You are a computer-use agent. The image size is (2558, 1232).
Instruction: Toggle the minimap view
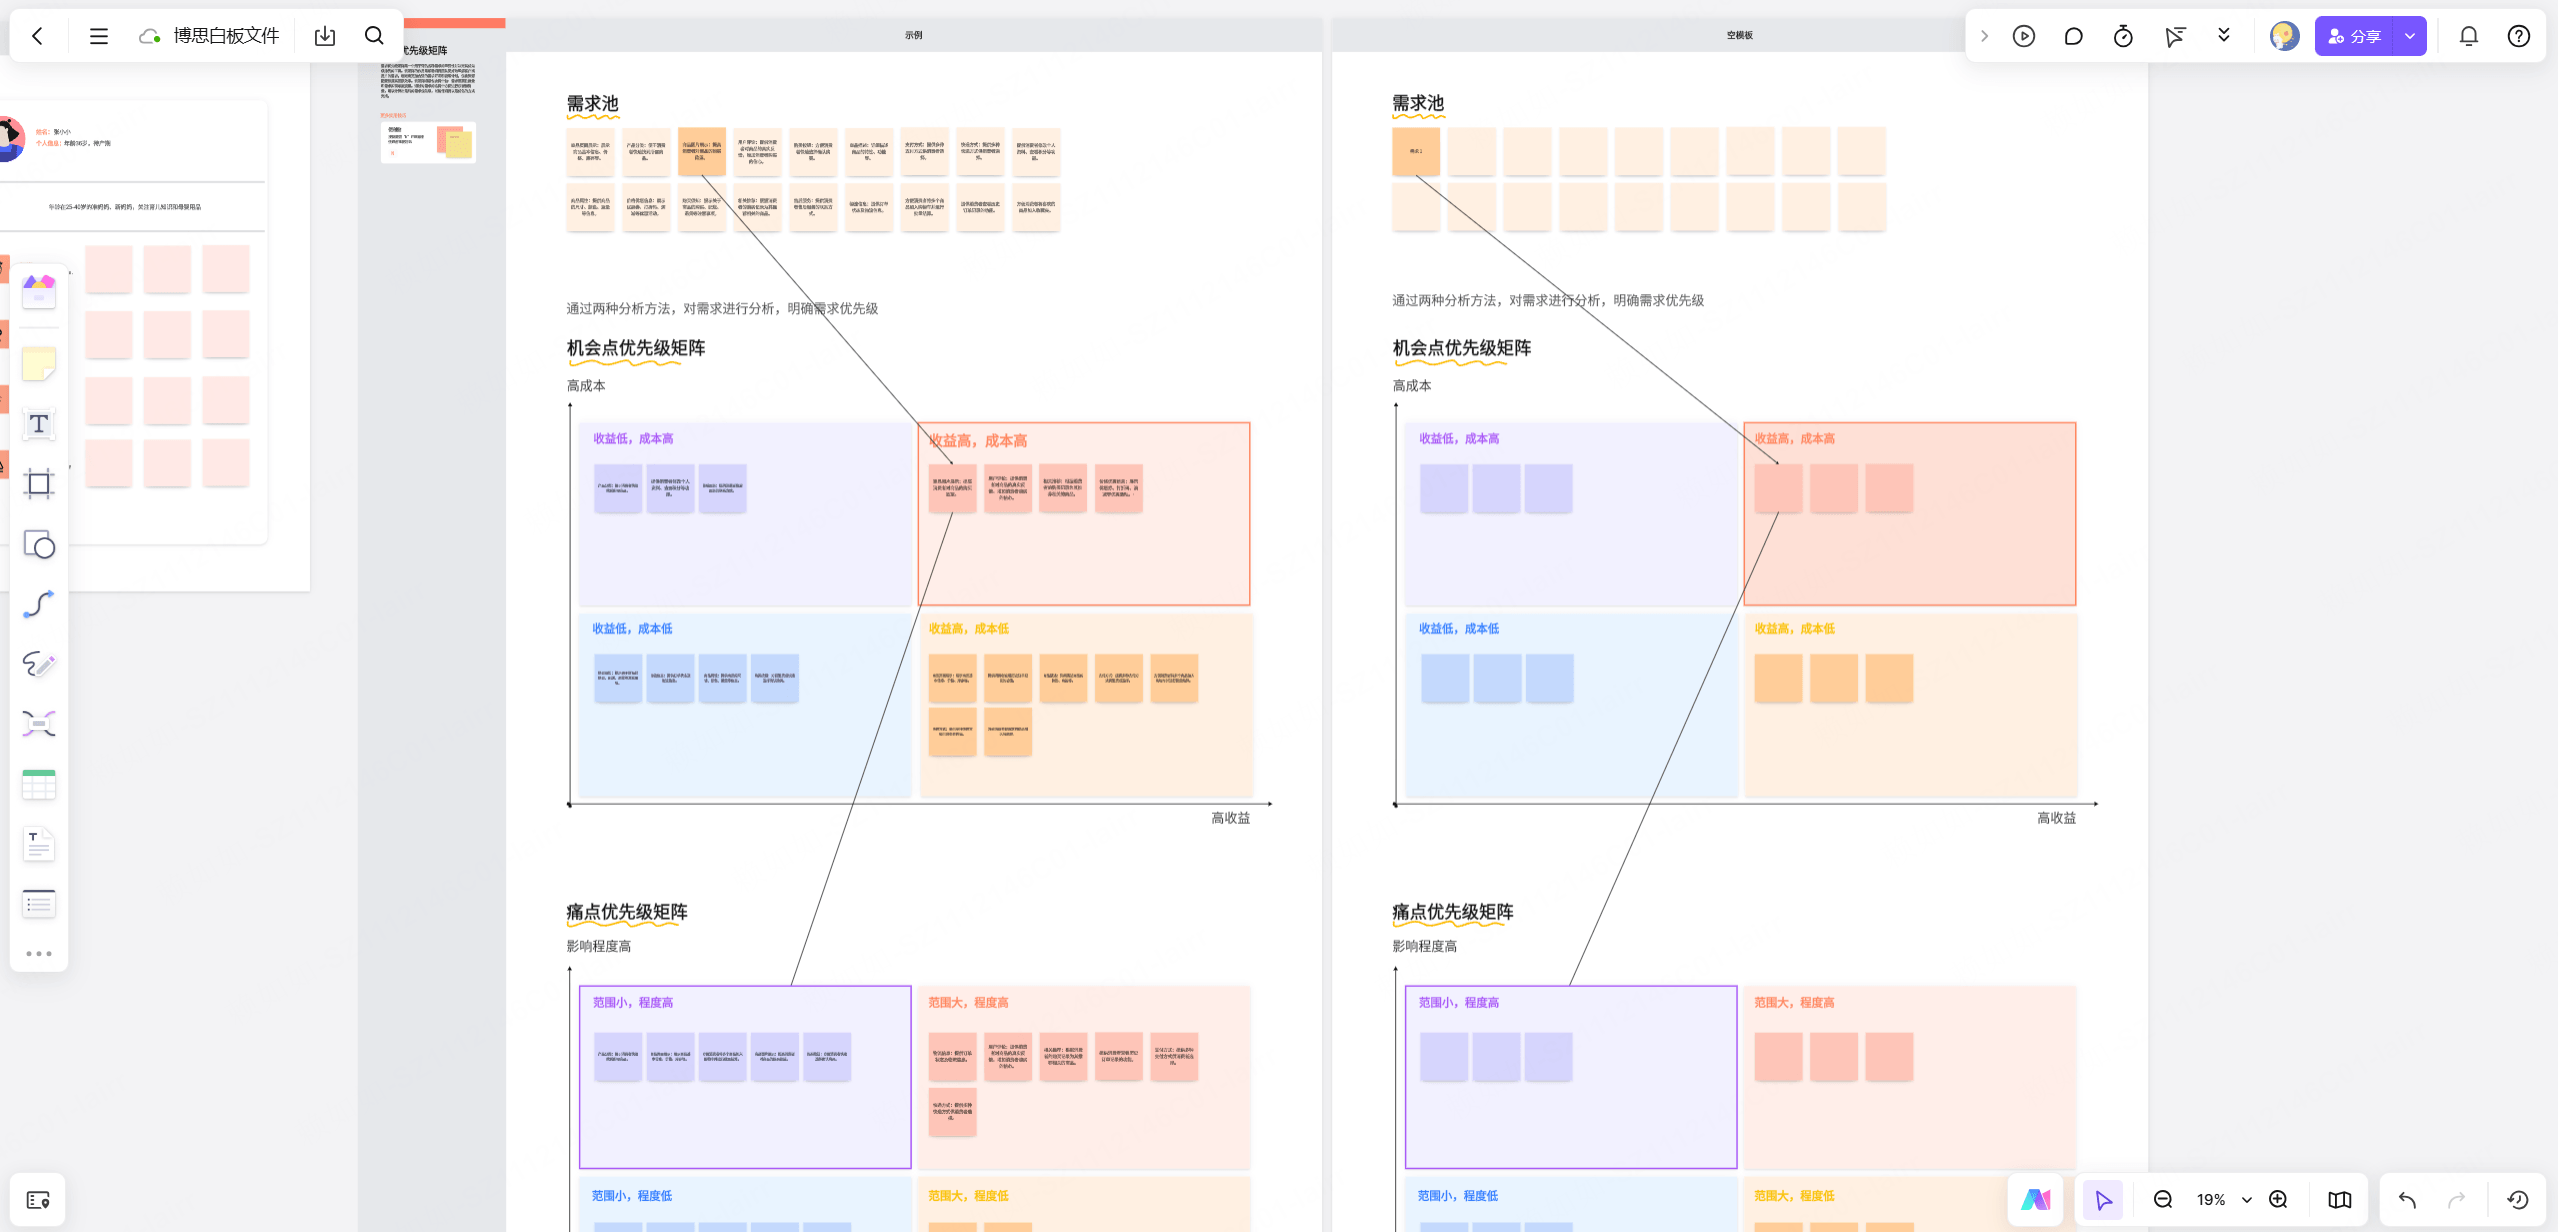coord(2339,1200)
